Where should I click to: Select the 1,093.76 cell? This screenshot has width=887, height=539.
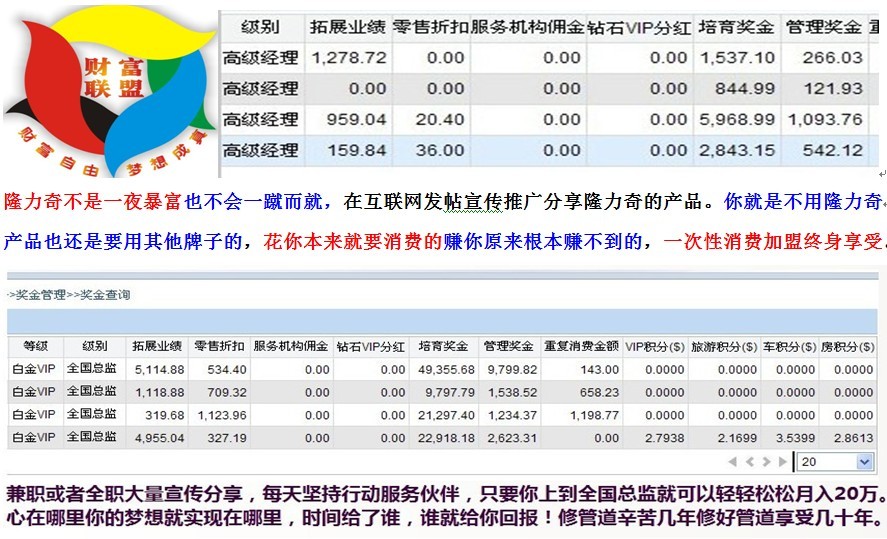pyautogui.click(x=825, y=119)
